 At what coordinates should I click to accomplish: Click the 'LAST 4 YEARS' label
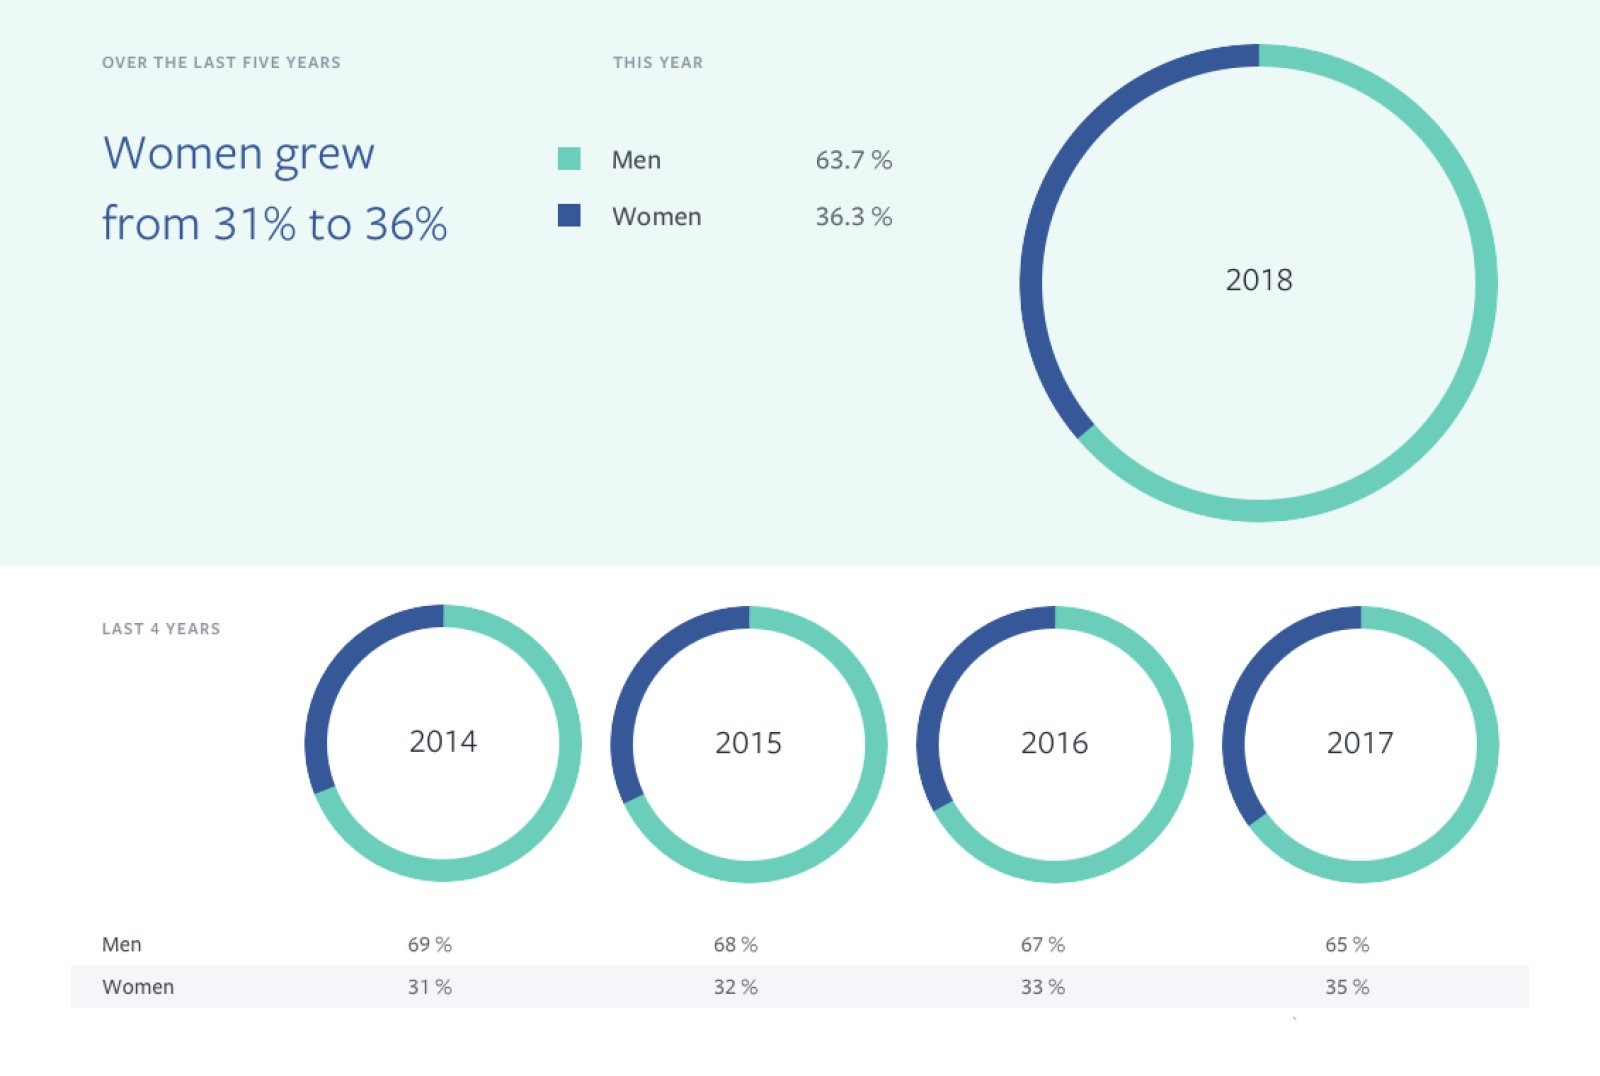click(161, 629)
